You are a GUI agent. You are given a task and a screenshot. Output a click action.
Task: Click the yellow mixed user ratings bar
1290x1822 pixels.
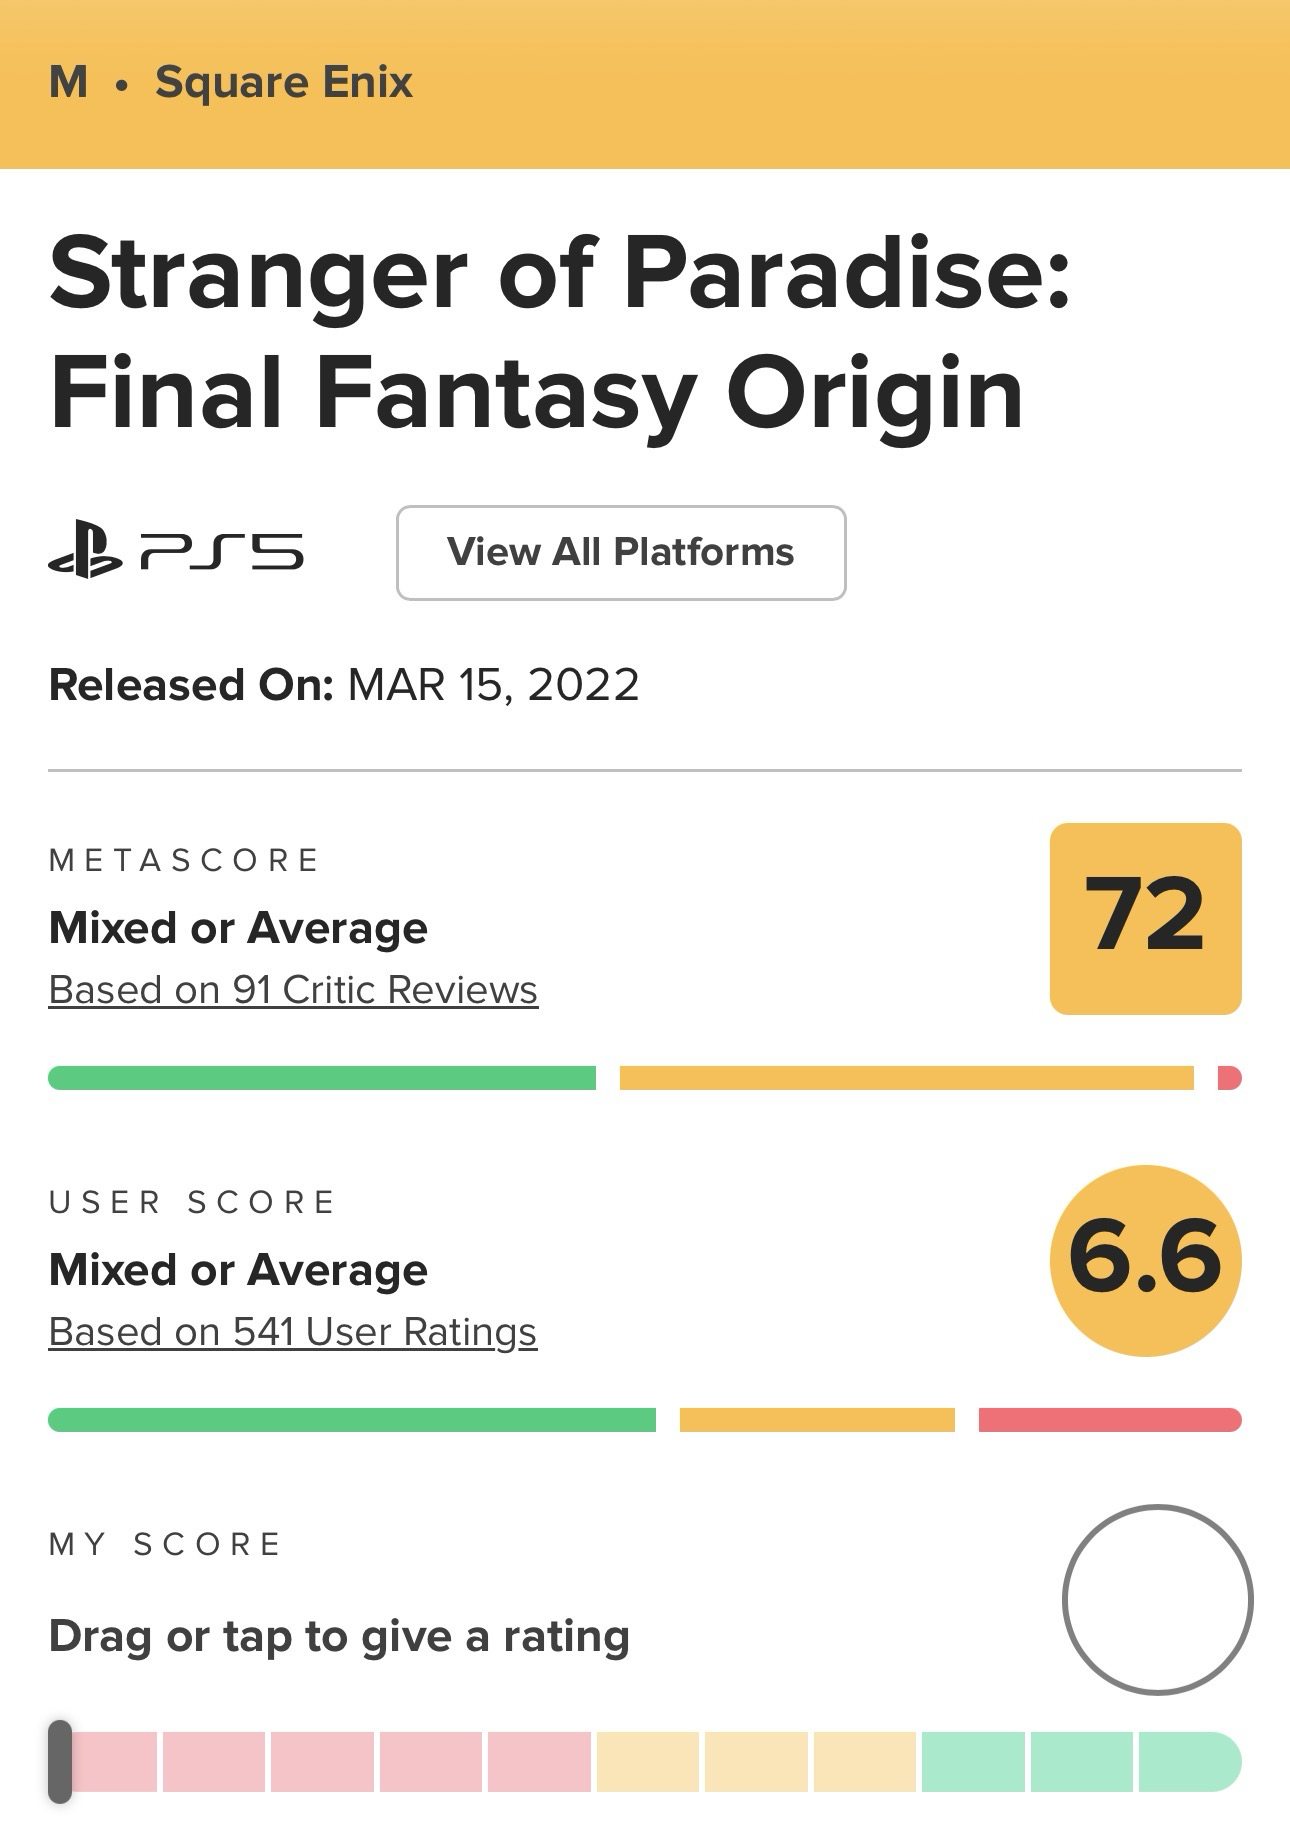click(817, 1420)
